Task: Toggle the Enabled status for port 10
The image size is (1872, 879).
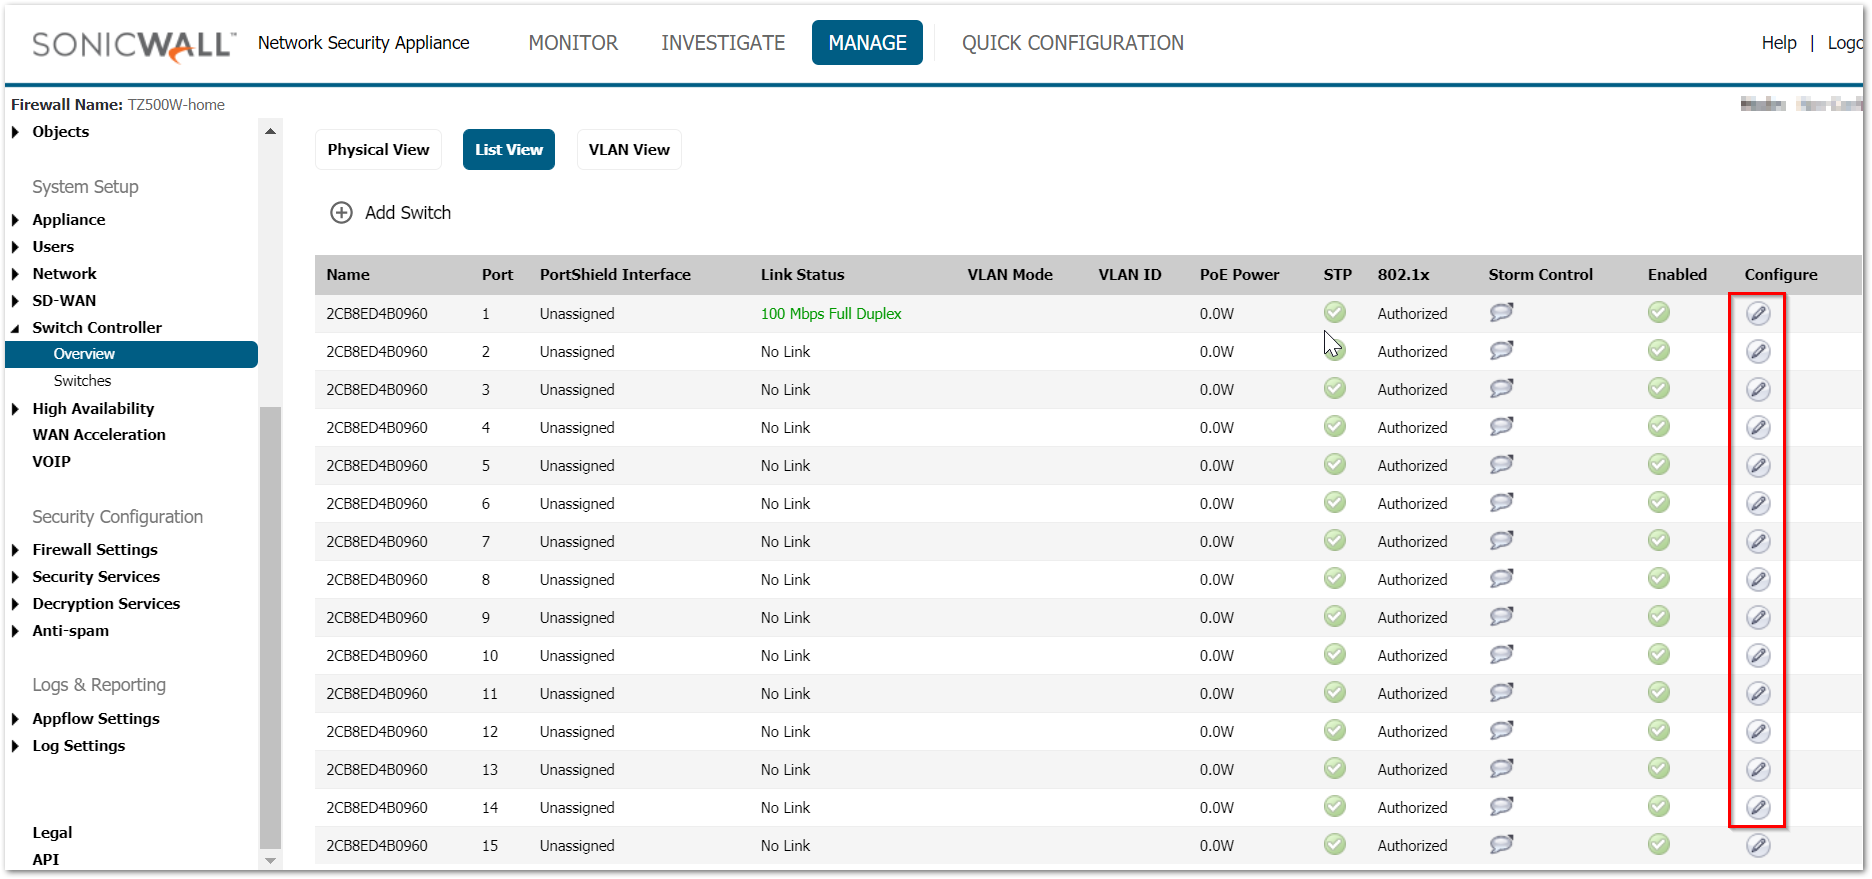Action: [x=1659, y=655]
